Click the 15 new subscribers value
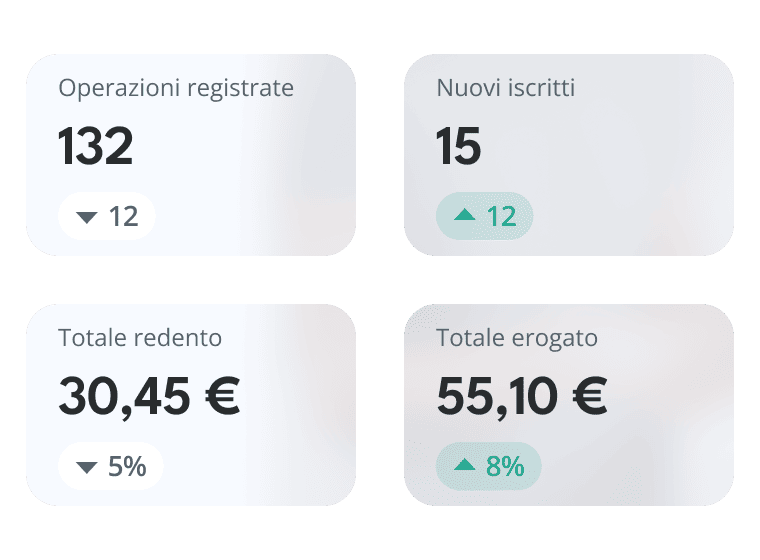The image size is (760, 560). click(459, 147)
